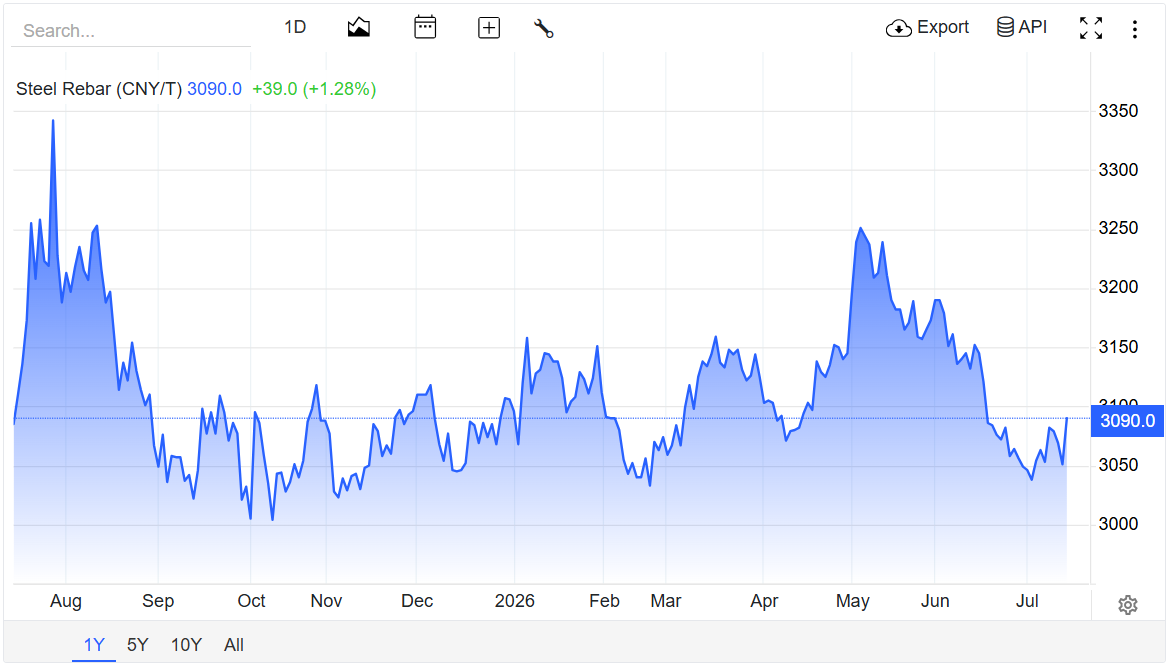The image size is (1170, 667).
Task: Click the API text link
Action: pos(1033,28)
